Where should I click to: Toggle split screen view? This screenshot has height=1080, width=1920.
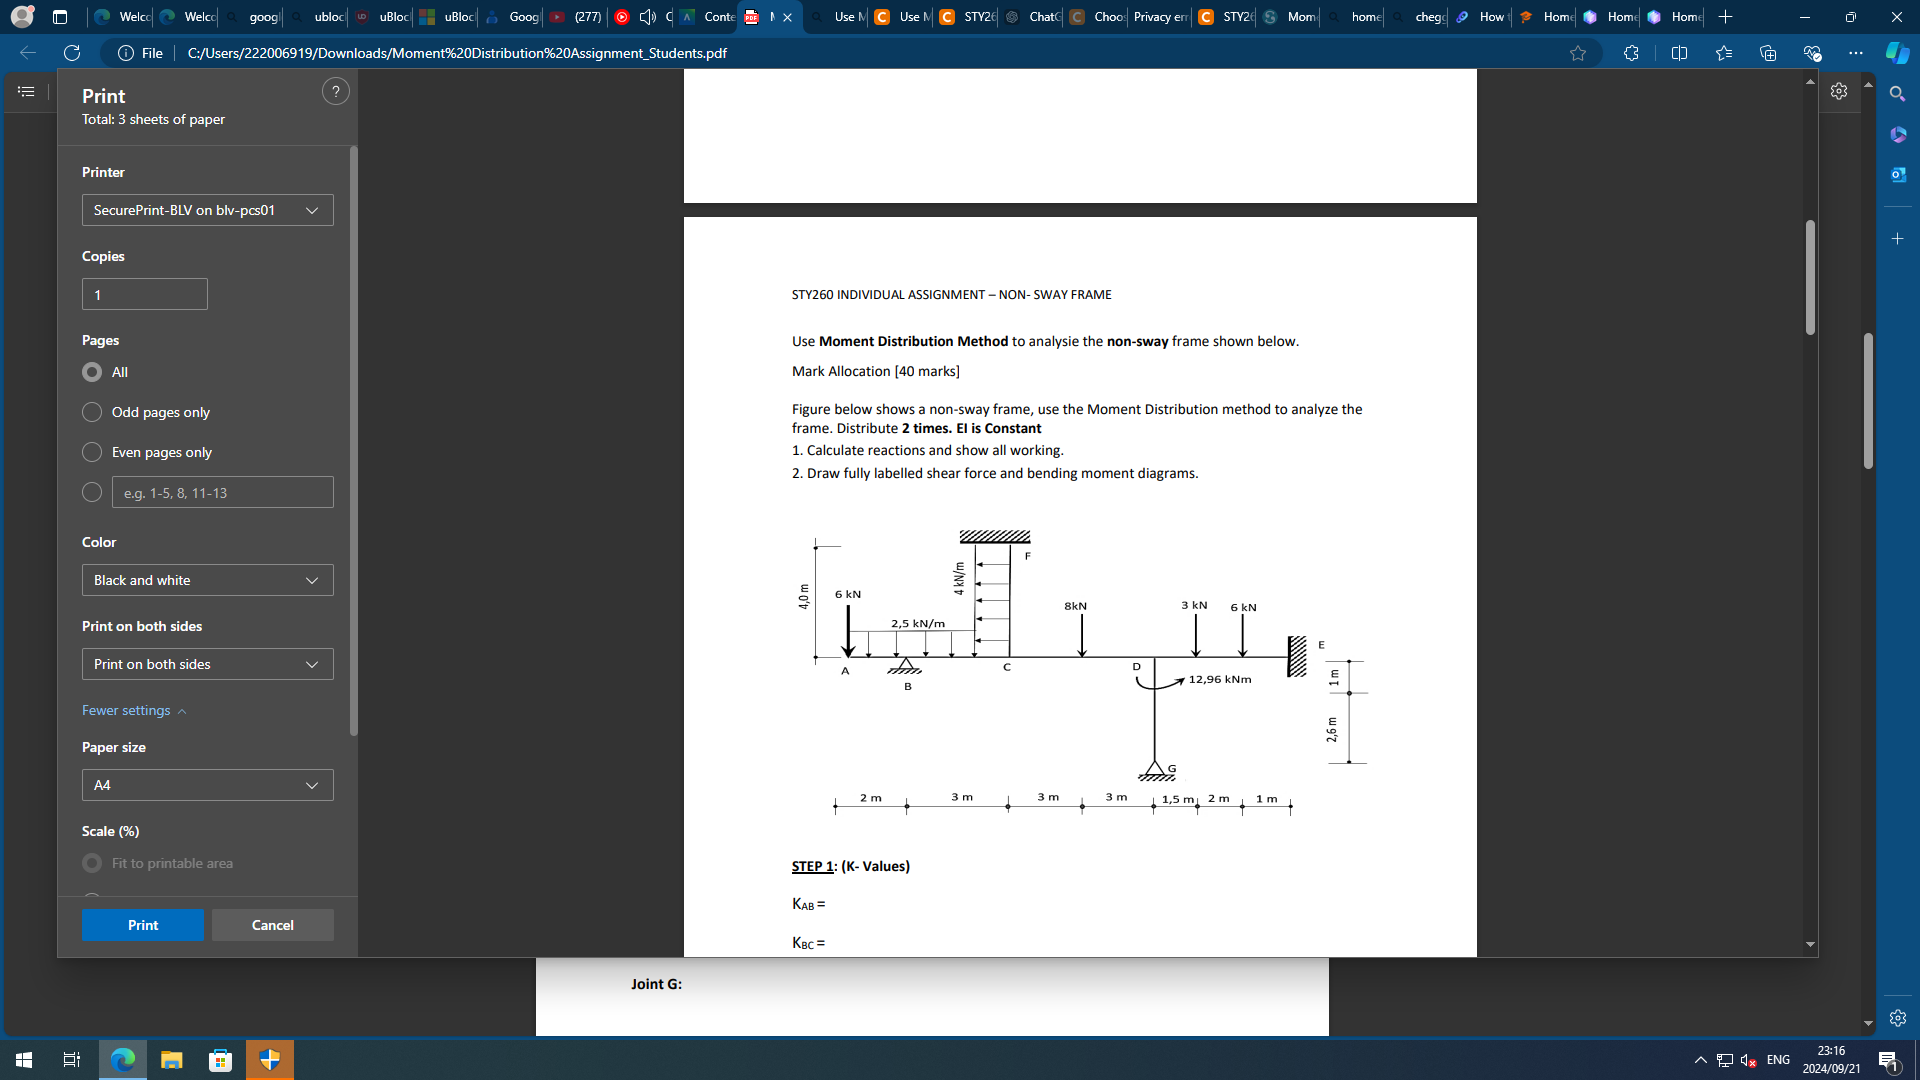tap(1679, 53)
